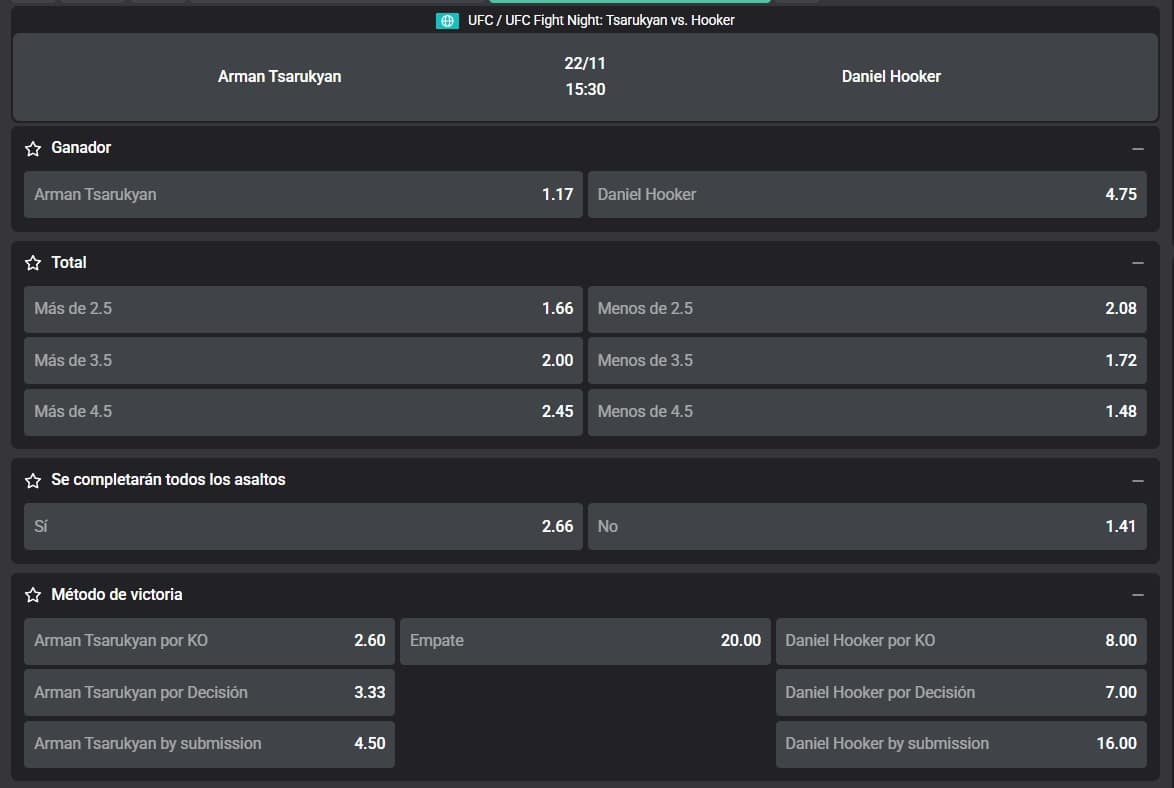Choose Daniel Hooker by submission at 16.00

960,744
